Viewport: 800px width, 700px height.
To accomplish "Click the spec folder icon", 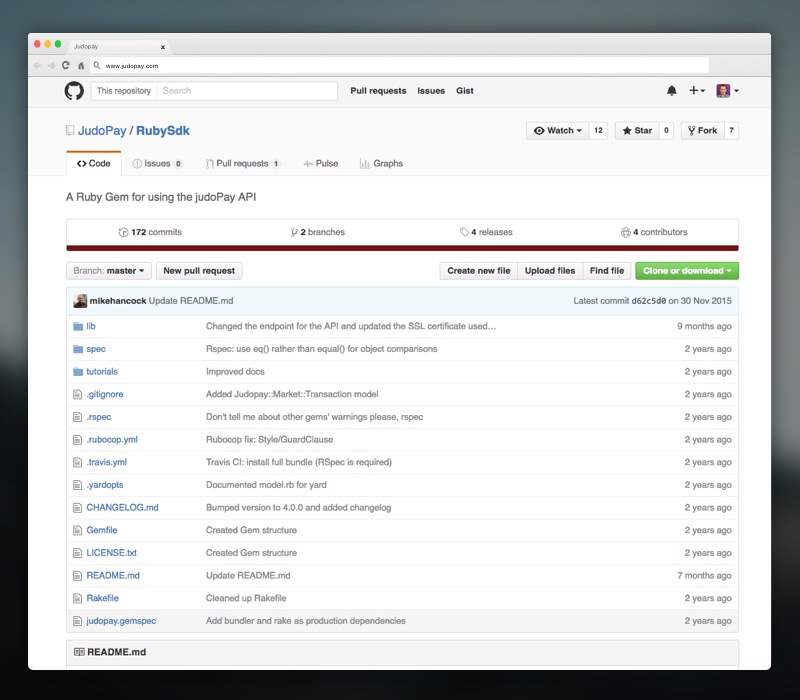I will click(x=78, y=349).
